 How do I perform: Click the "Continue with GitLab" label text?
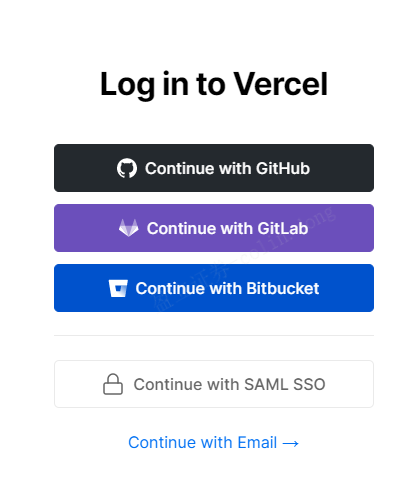pyautogui.click(x=228, y=228)
